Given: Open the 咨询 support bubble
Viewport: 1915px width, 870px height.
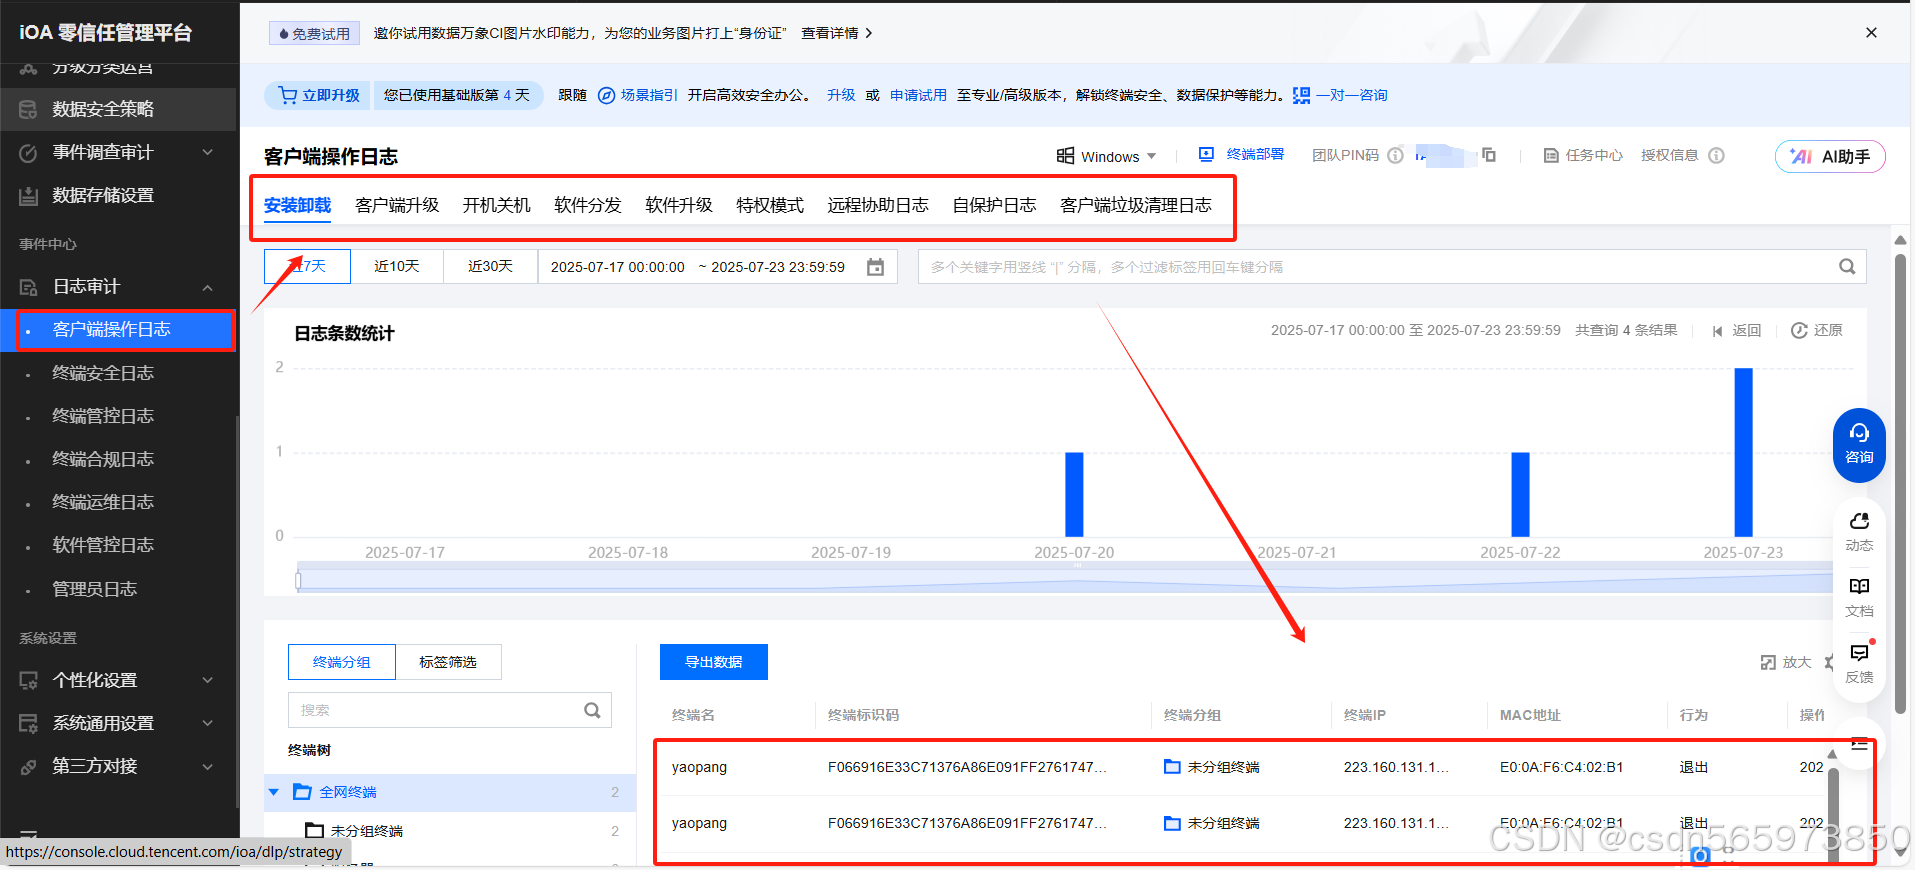Looking at the screenshot, I should [1859, 445].
